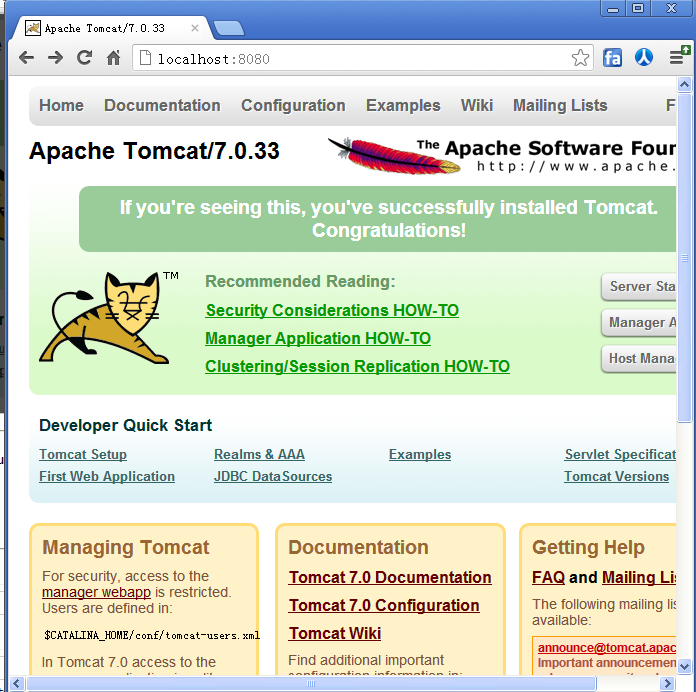The height and width of the screenshot is (692, 696).
Task: Click the Host Manager button
Action: (x=639, y=359)
